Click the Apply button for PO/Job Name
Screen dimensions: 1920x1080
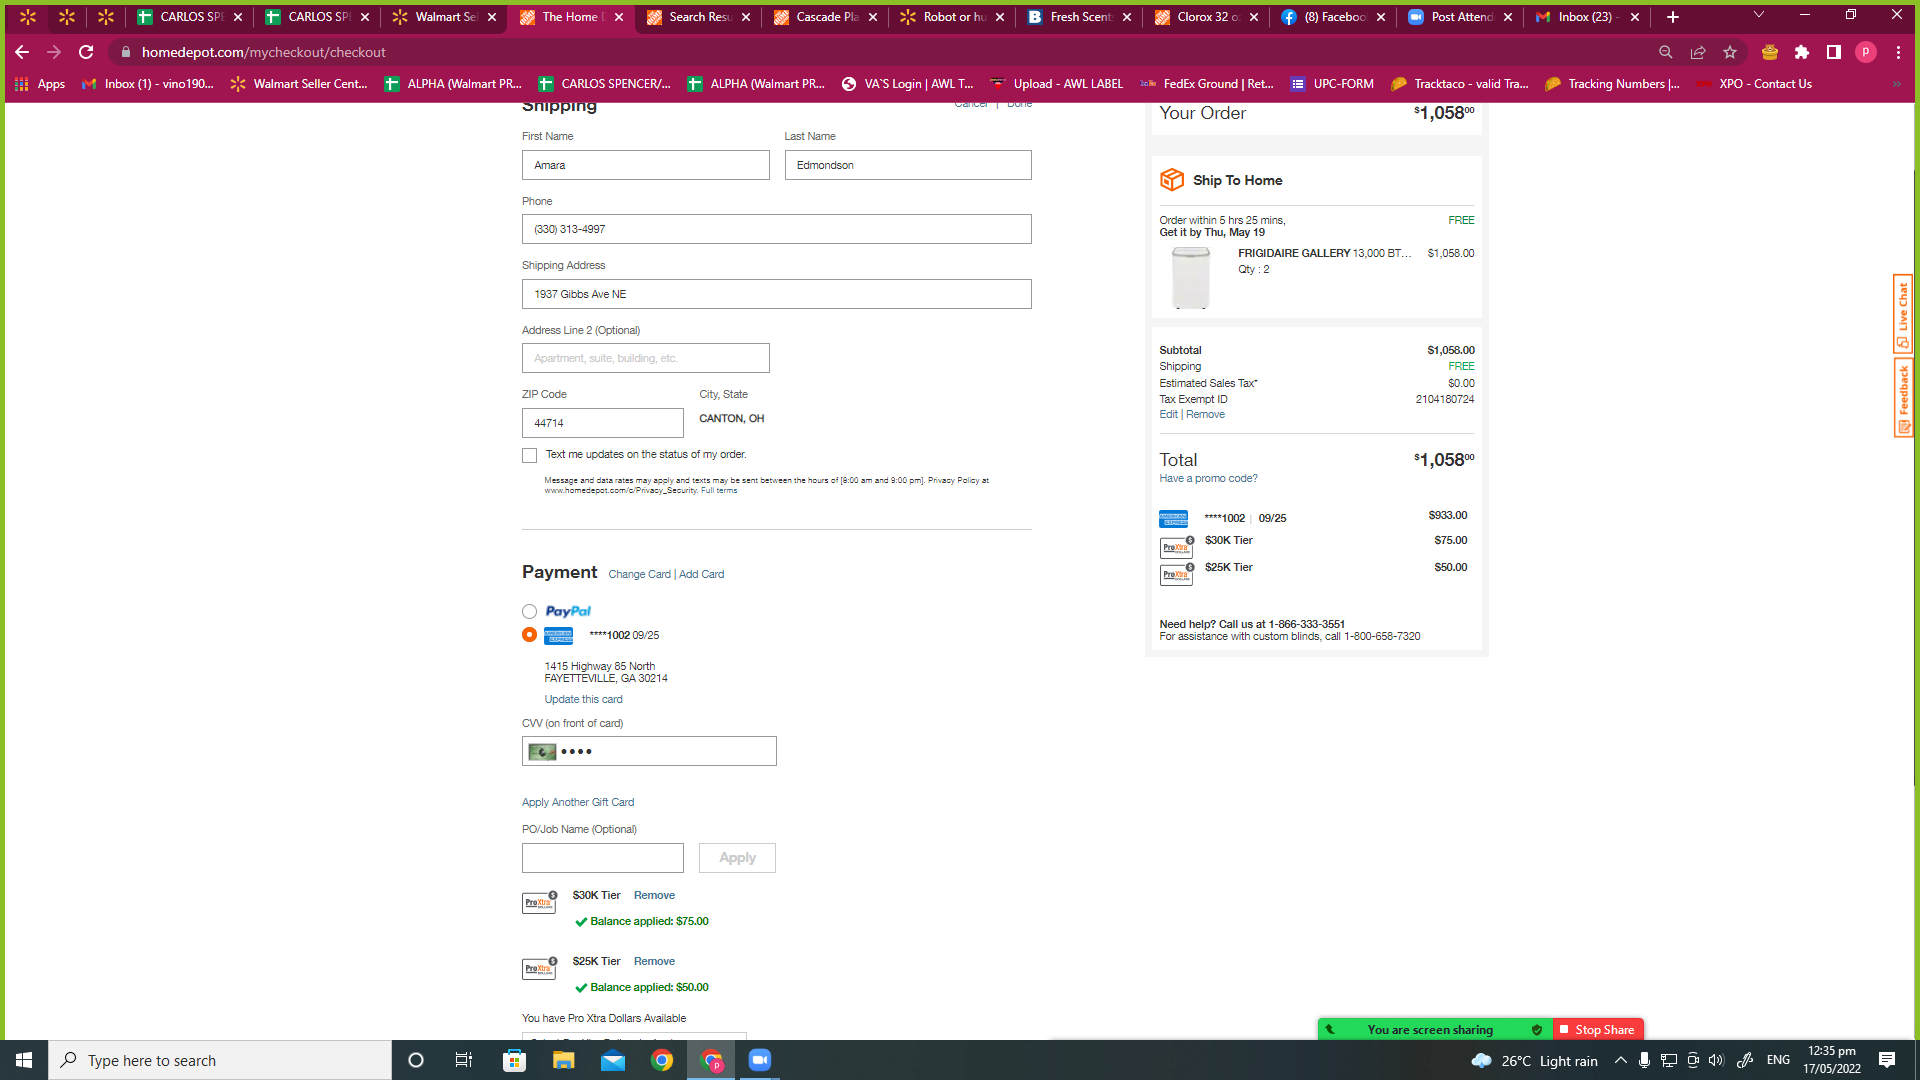pyautogui.click(x=737, y=858)
